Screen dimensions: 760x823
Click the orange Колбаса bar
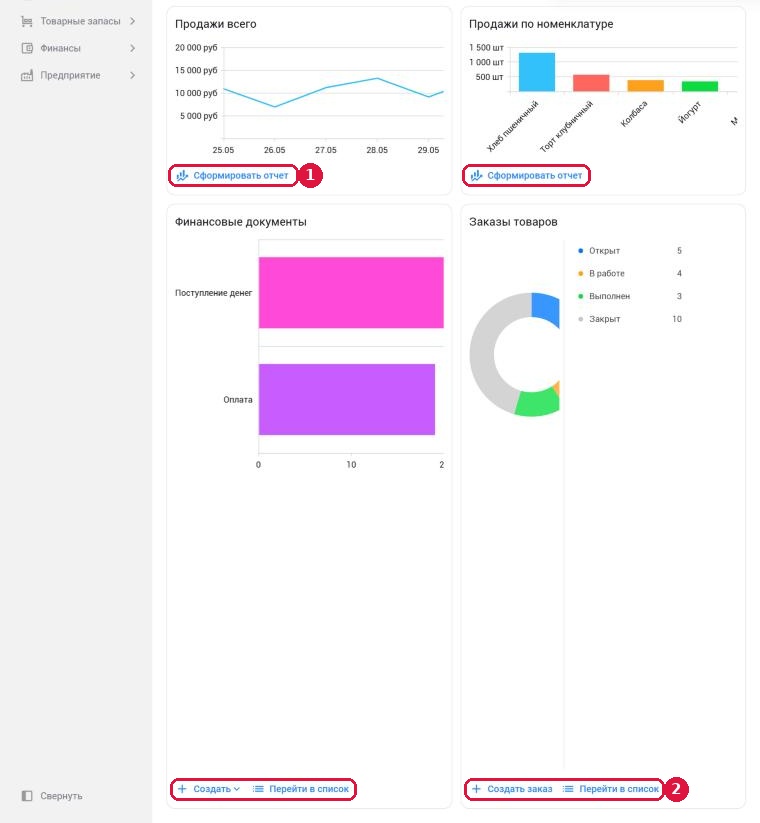pos(646,86)
